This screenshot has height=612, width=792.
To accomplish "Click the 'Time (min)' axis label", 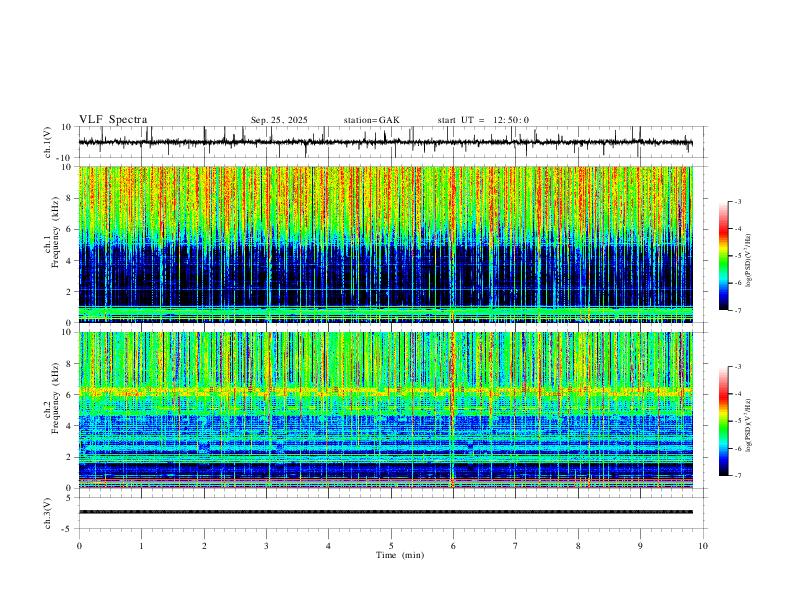I will tap(400, 555).
